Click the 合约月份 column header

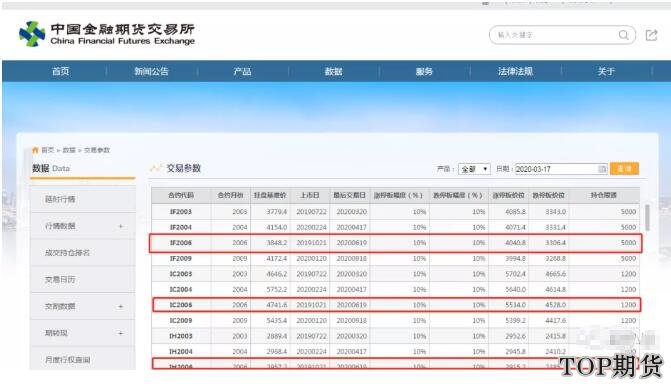[230, 195]
